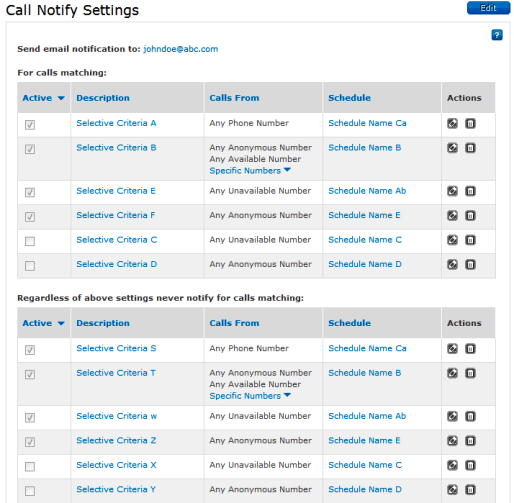
Task: Delete Selective Criteria B using trash icon
Action: click(470, 148)
